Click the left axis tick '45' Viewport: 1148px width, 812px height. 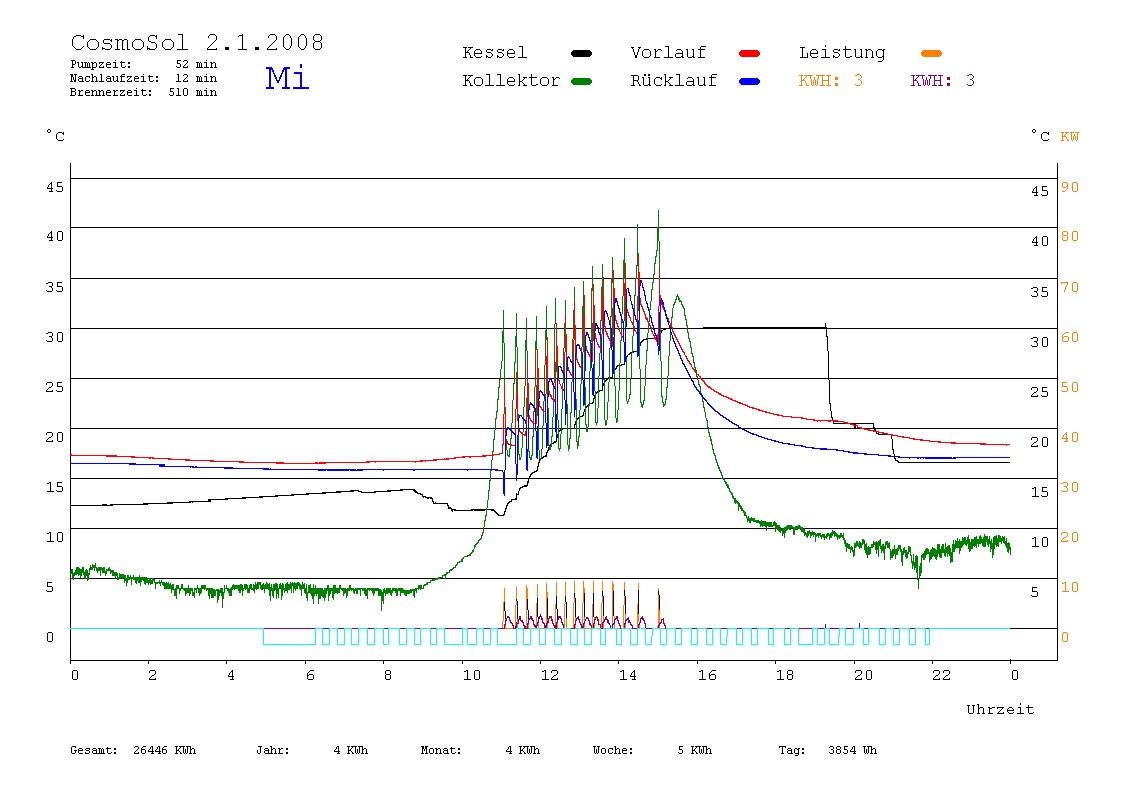click(55, 187)
